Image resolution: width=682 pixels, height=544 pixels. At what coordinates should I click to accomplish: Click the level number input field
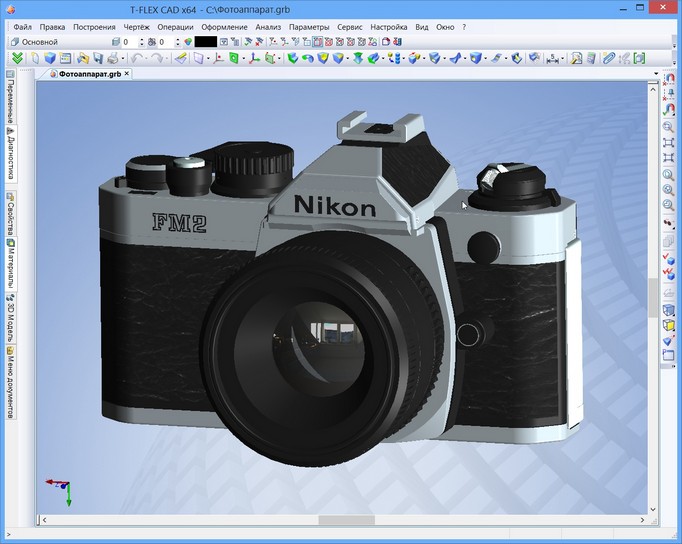tap(129, 42)
